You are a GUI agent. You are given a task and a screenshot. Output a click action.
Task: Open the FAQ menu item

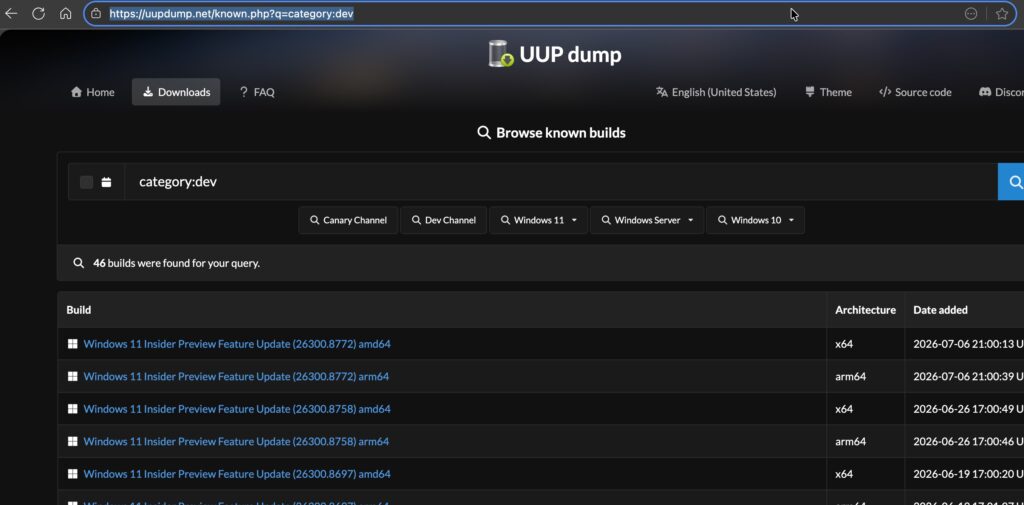[257, 92]
